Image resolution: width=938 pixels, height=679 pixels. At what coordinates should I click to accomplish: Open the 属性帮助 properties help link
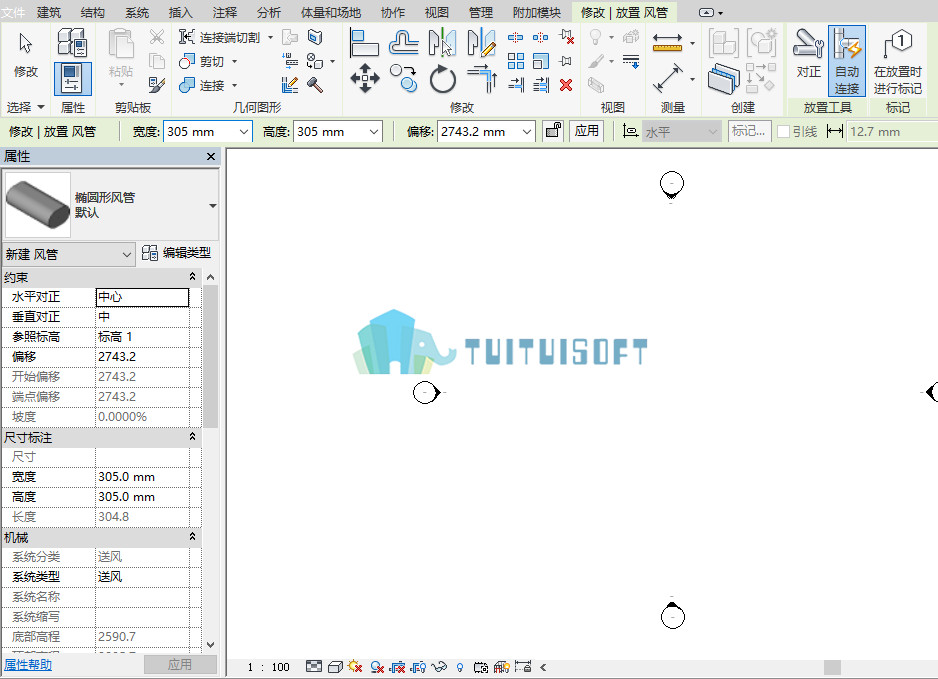pyautogui.click(x=28, y=665)
